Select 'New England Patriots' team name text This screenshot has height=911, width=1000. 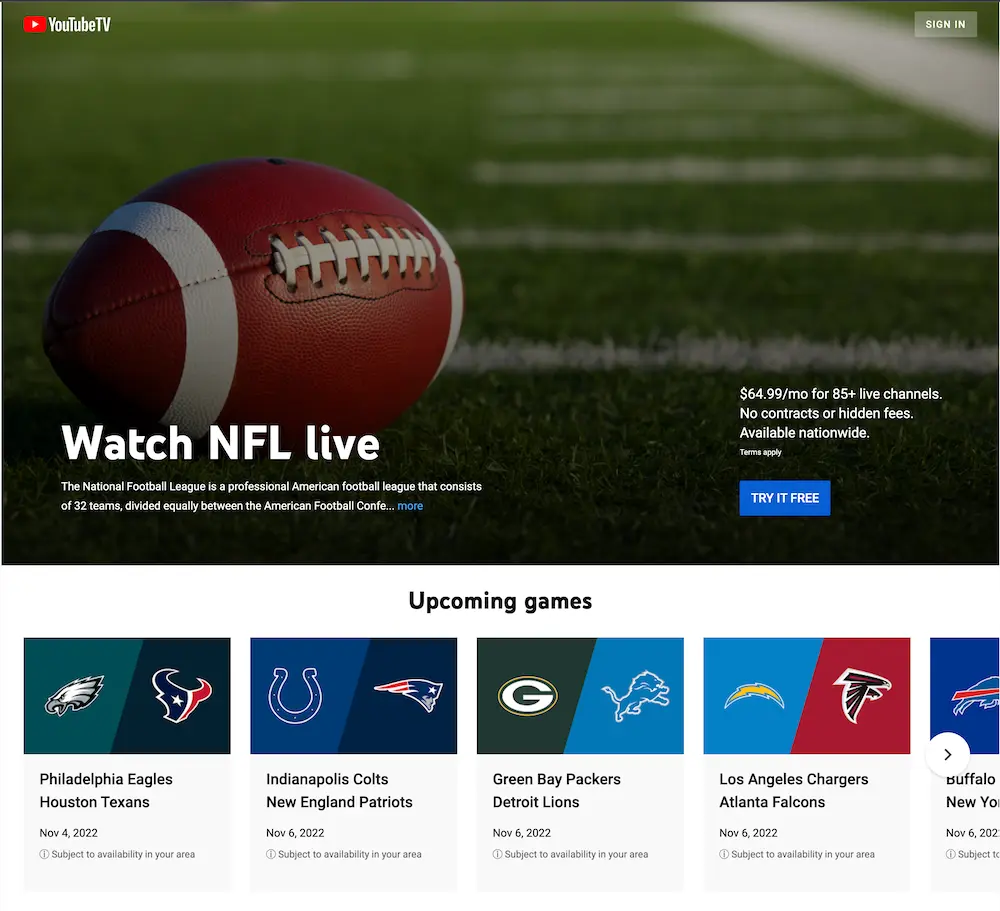point(339,802)
